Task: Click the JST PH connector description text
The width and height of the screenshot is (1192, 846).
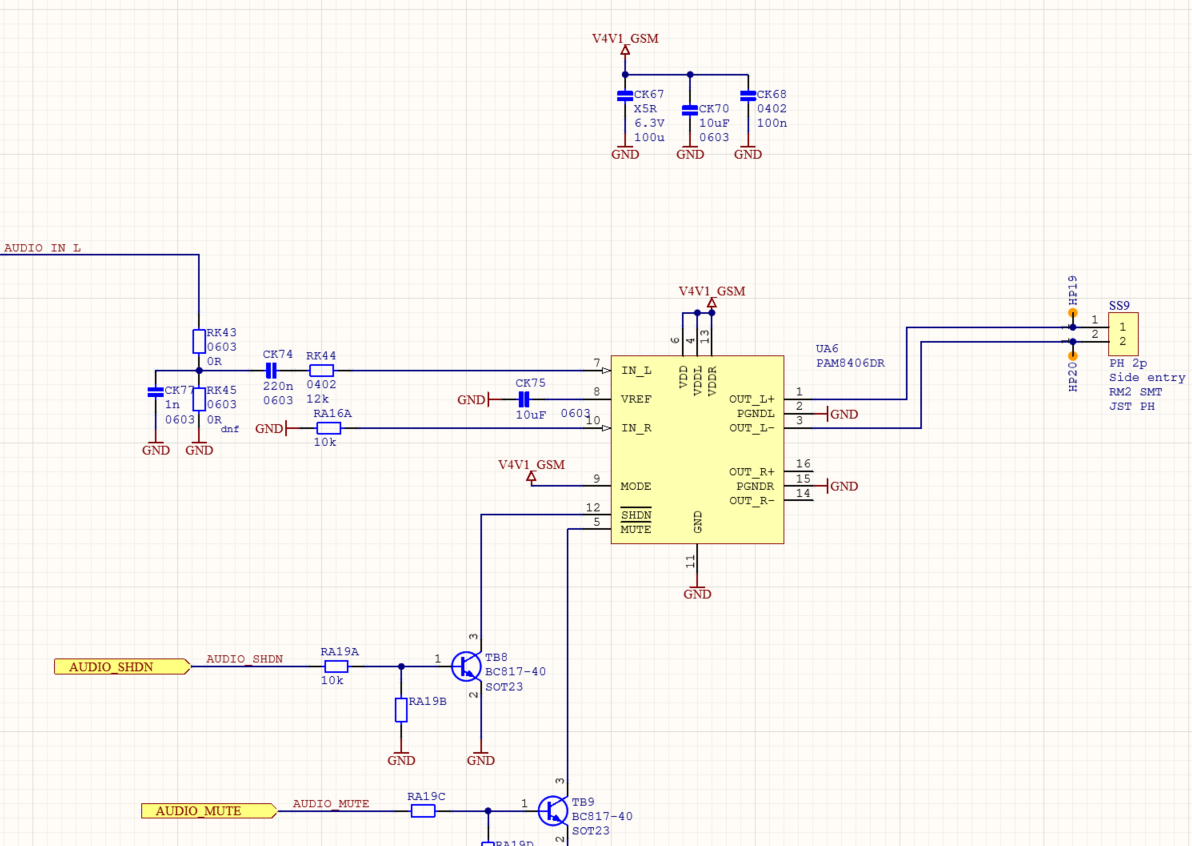Action: [1132, 407]
